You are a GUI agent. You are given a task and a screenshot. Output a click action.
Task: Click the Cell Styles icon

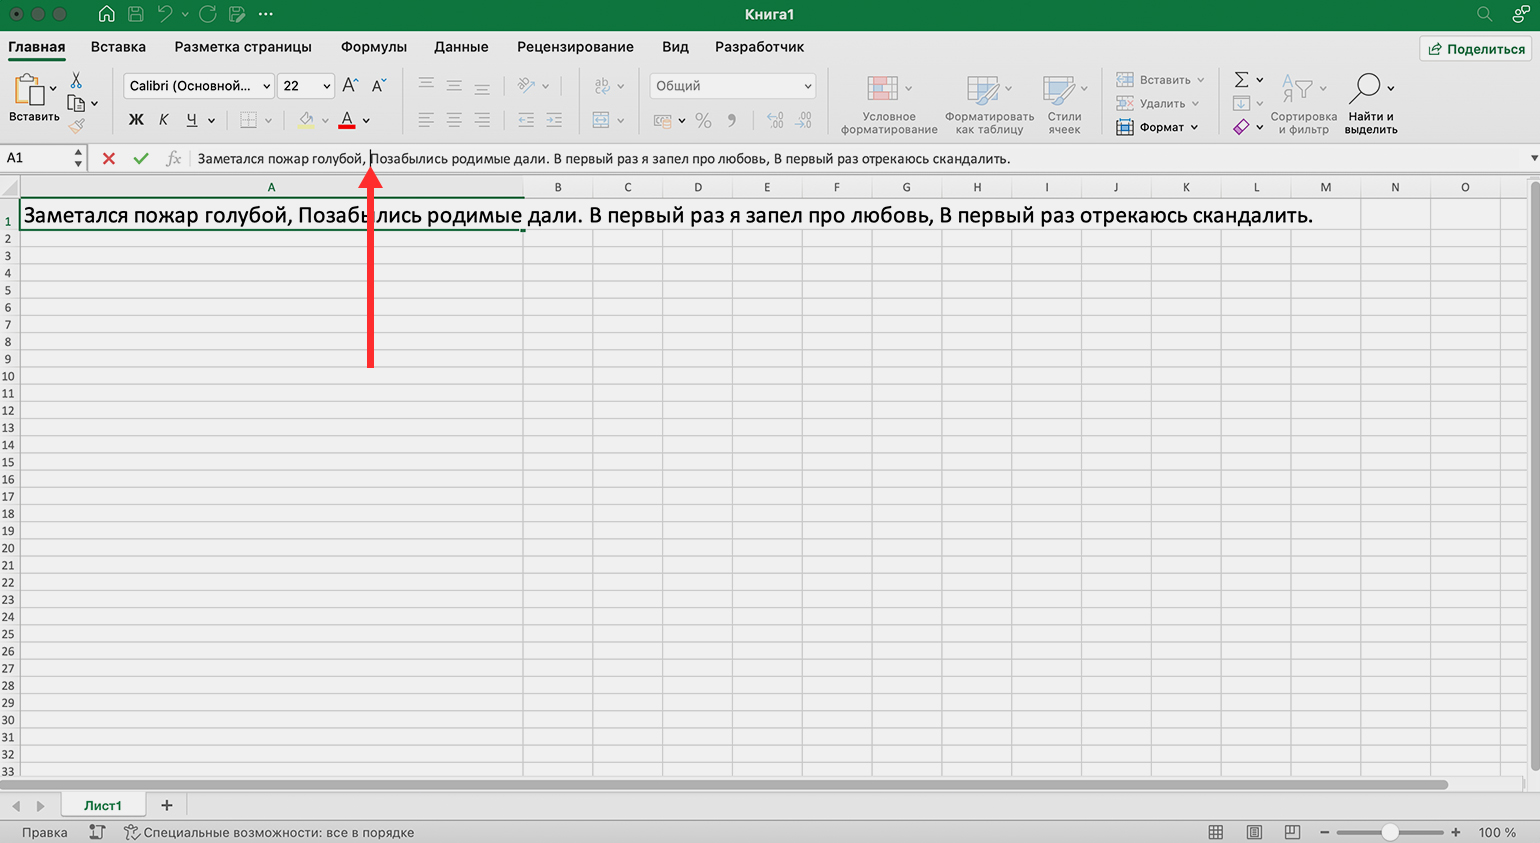tap(1057, 89)
